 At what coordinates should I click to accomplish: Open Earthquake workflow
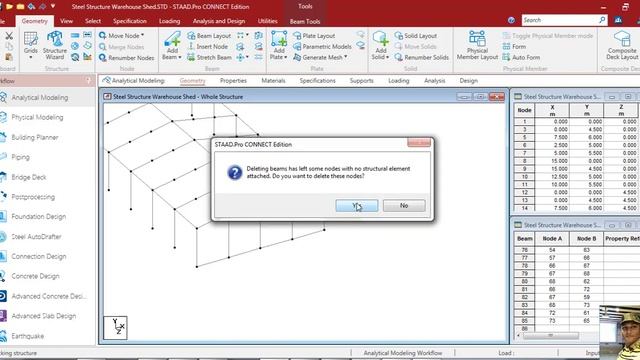point(27,336)
